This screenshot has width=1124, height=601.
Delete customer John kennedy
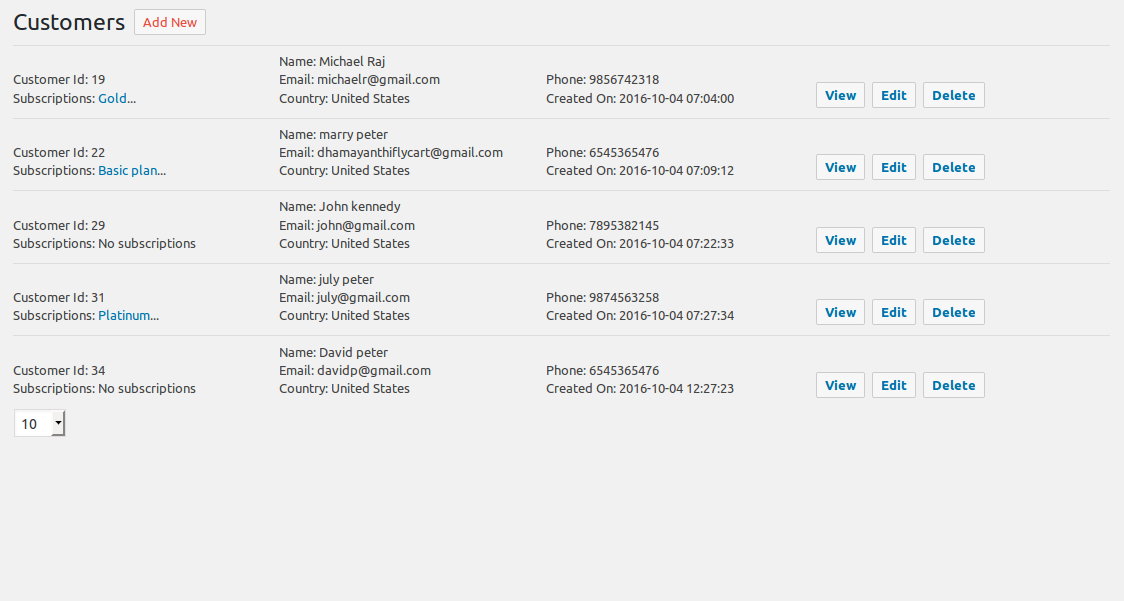click(x=953, y=240)
